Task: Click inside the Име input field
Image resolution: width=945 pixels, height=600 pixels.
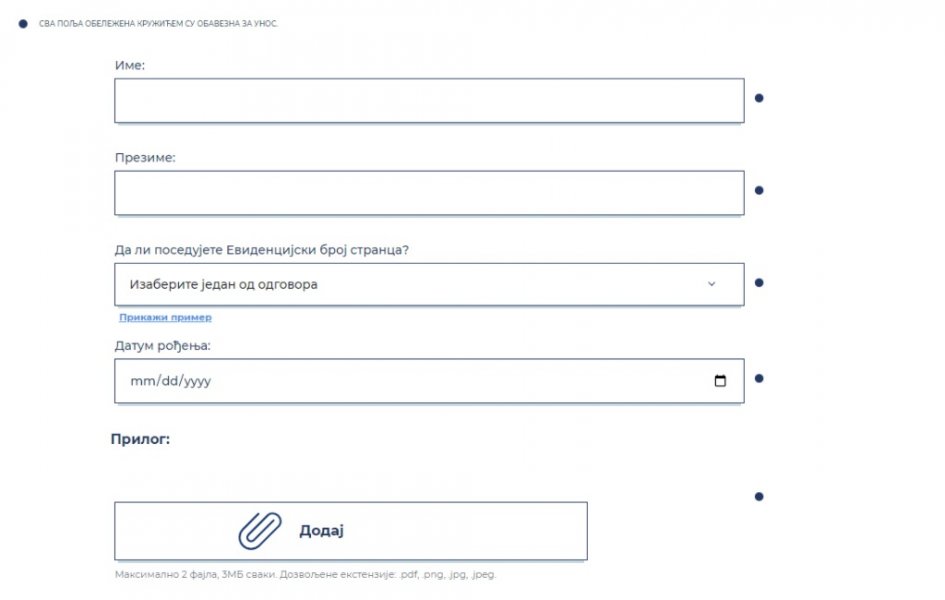Action: click(430, 100)
